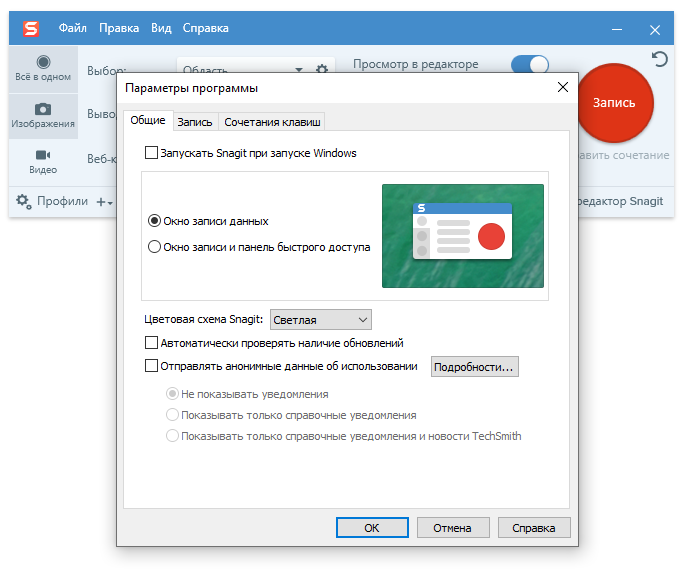Select Показывать только справочные уведомления option
This screenshot has width=694, height=572.
point(172,415)
